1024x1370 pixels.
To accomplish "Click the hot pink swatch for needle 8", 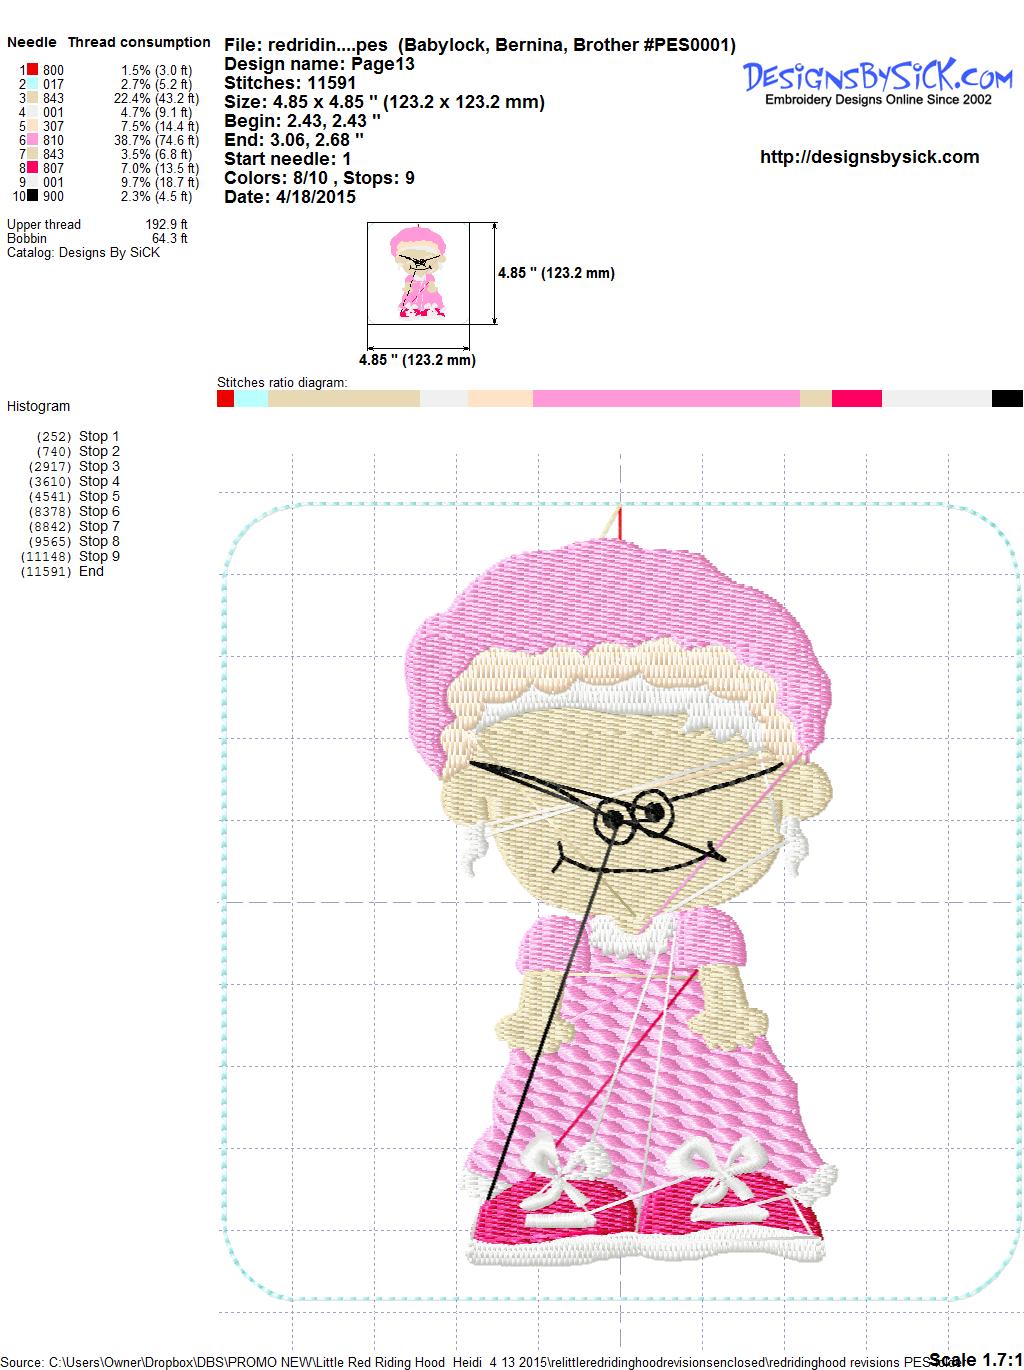I will (32, 169).
